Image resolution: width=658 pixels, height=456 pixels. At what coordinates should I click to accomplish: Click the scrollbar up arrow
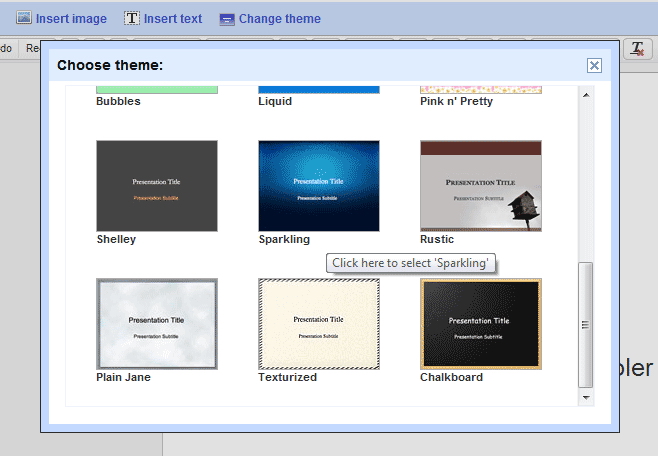[586, 95]
